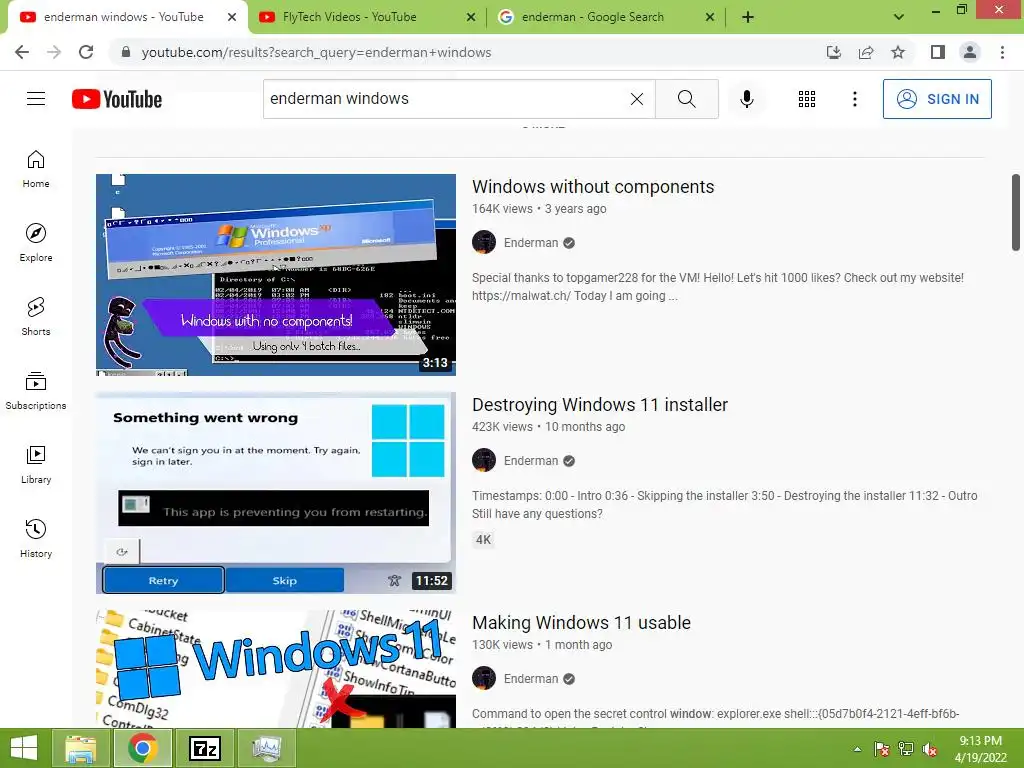Open Explore in the sidebar

point(36,243)
